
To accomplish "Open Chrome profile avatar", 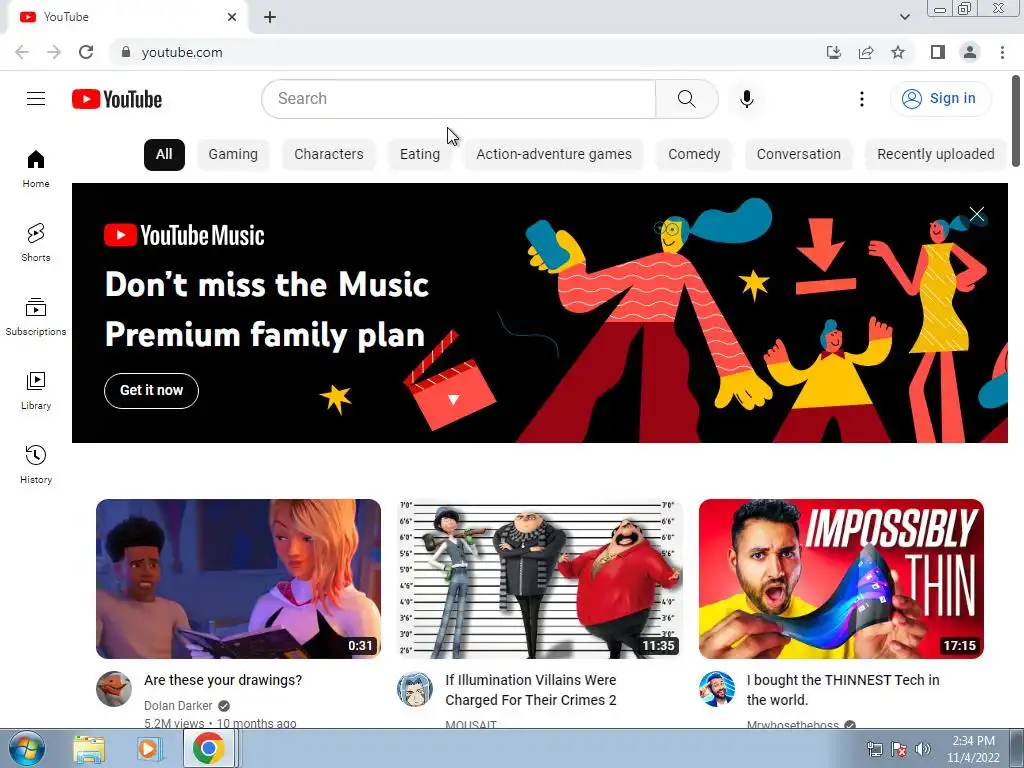I will (x=970, y=52).
